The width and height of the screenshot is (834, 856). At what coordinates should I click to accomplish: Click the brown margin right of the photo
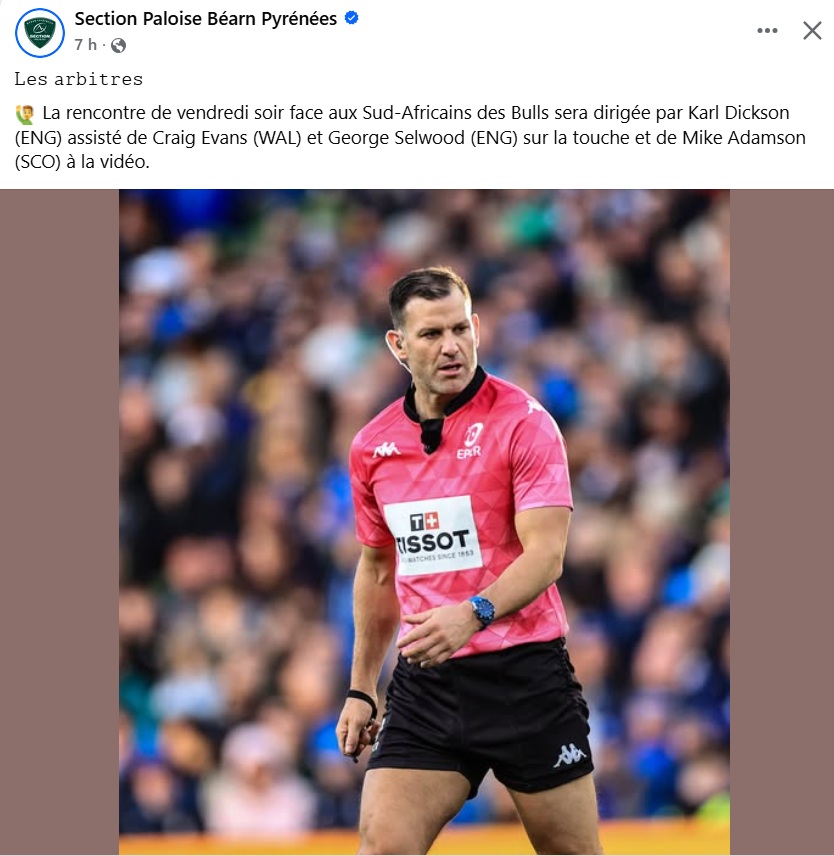pos(782,522)
